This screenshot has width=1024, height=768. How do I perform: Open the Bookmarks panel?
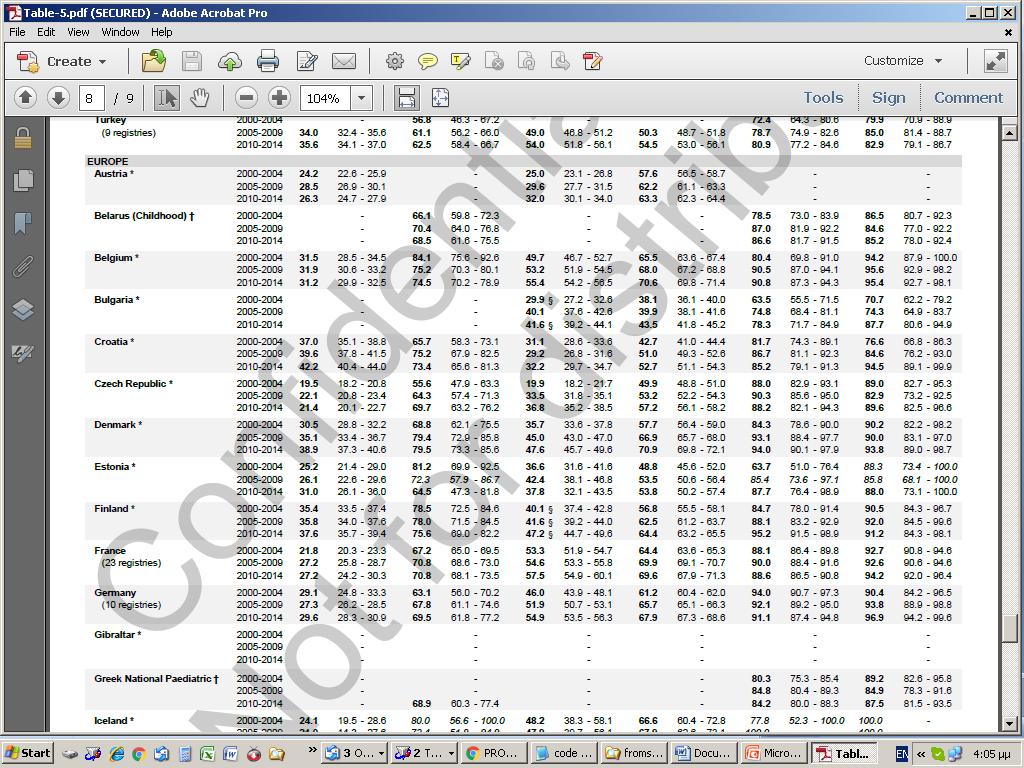(x=23, y=223)
